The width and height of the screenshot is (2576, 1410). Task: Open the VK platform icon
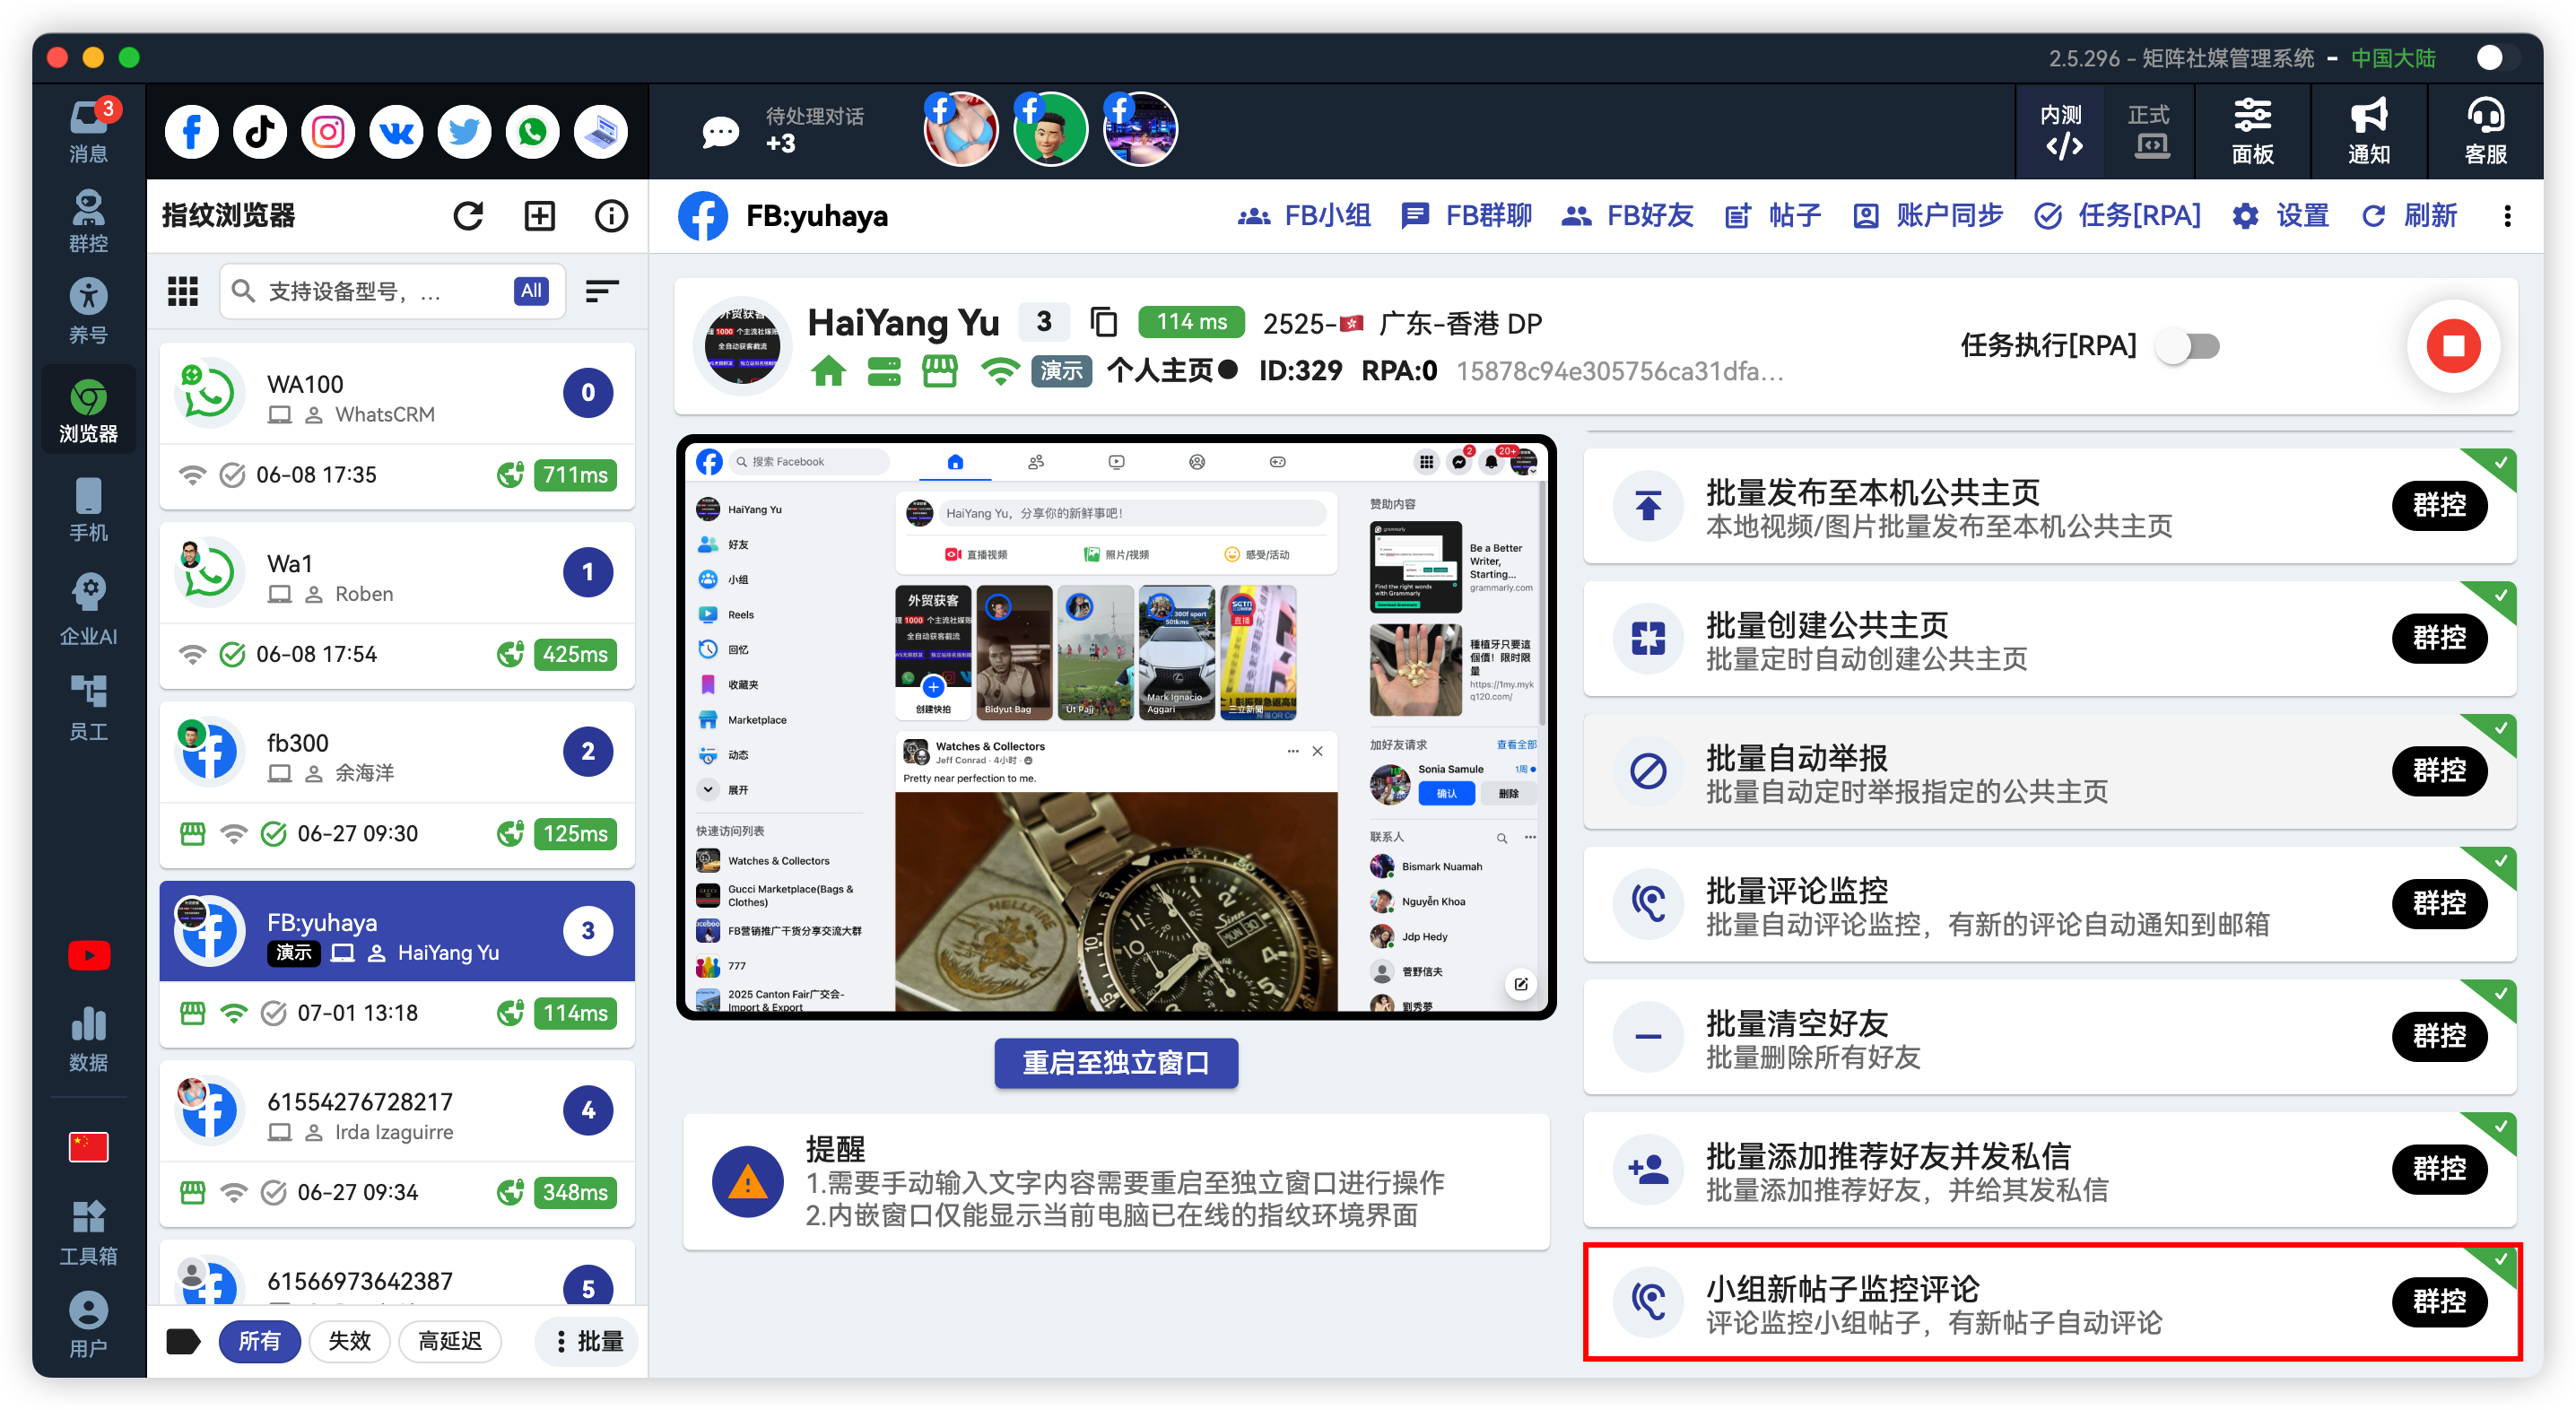point(396,131)
